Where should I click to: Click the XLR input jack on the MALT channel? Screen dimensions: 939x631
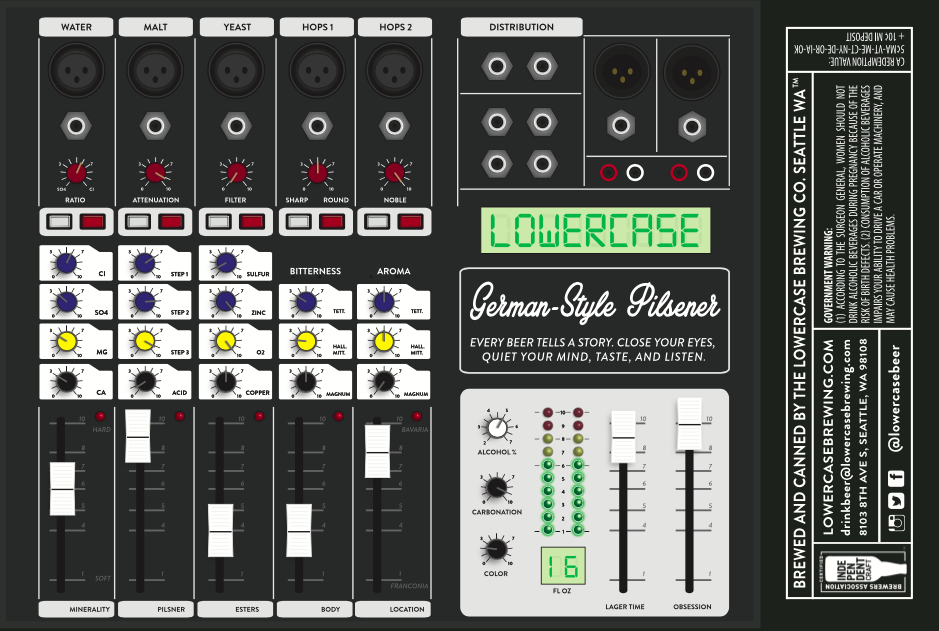[155, 70]
